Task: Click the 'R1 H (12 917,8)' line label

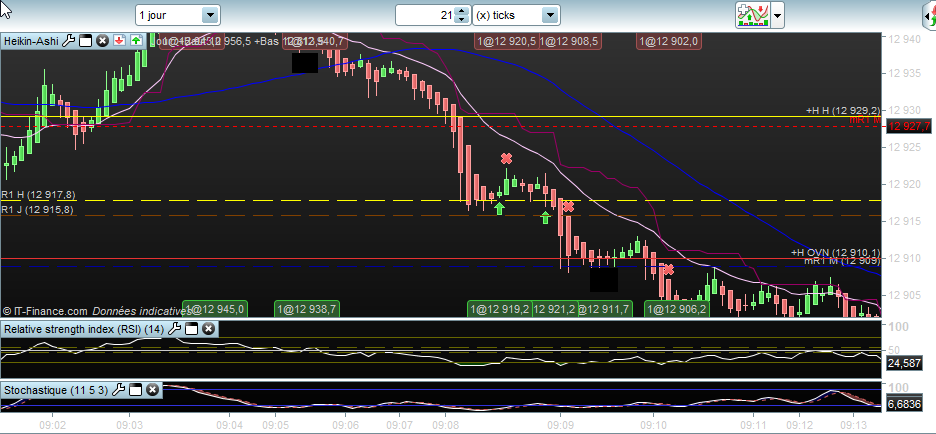Action: point(38,195)
